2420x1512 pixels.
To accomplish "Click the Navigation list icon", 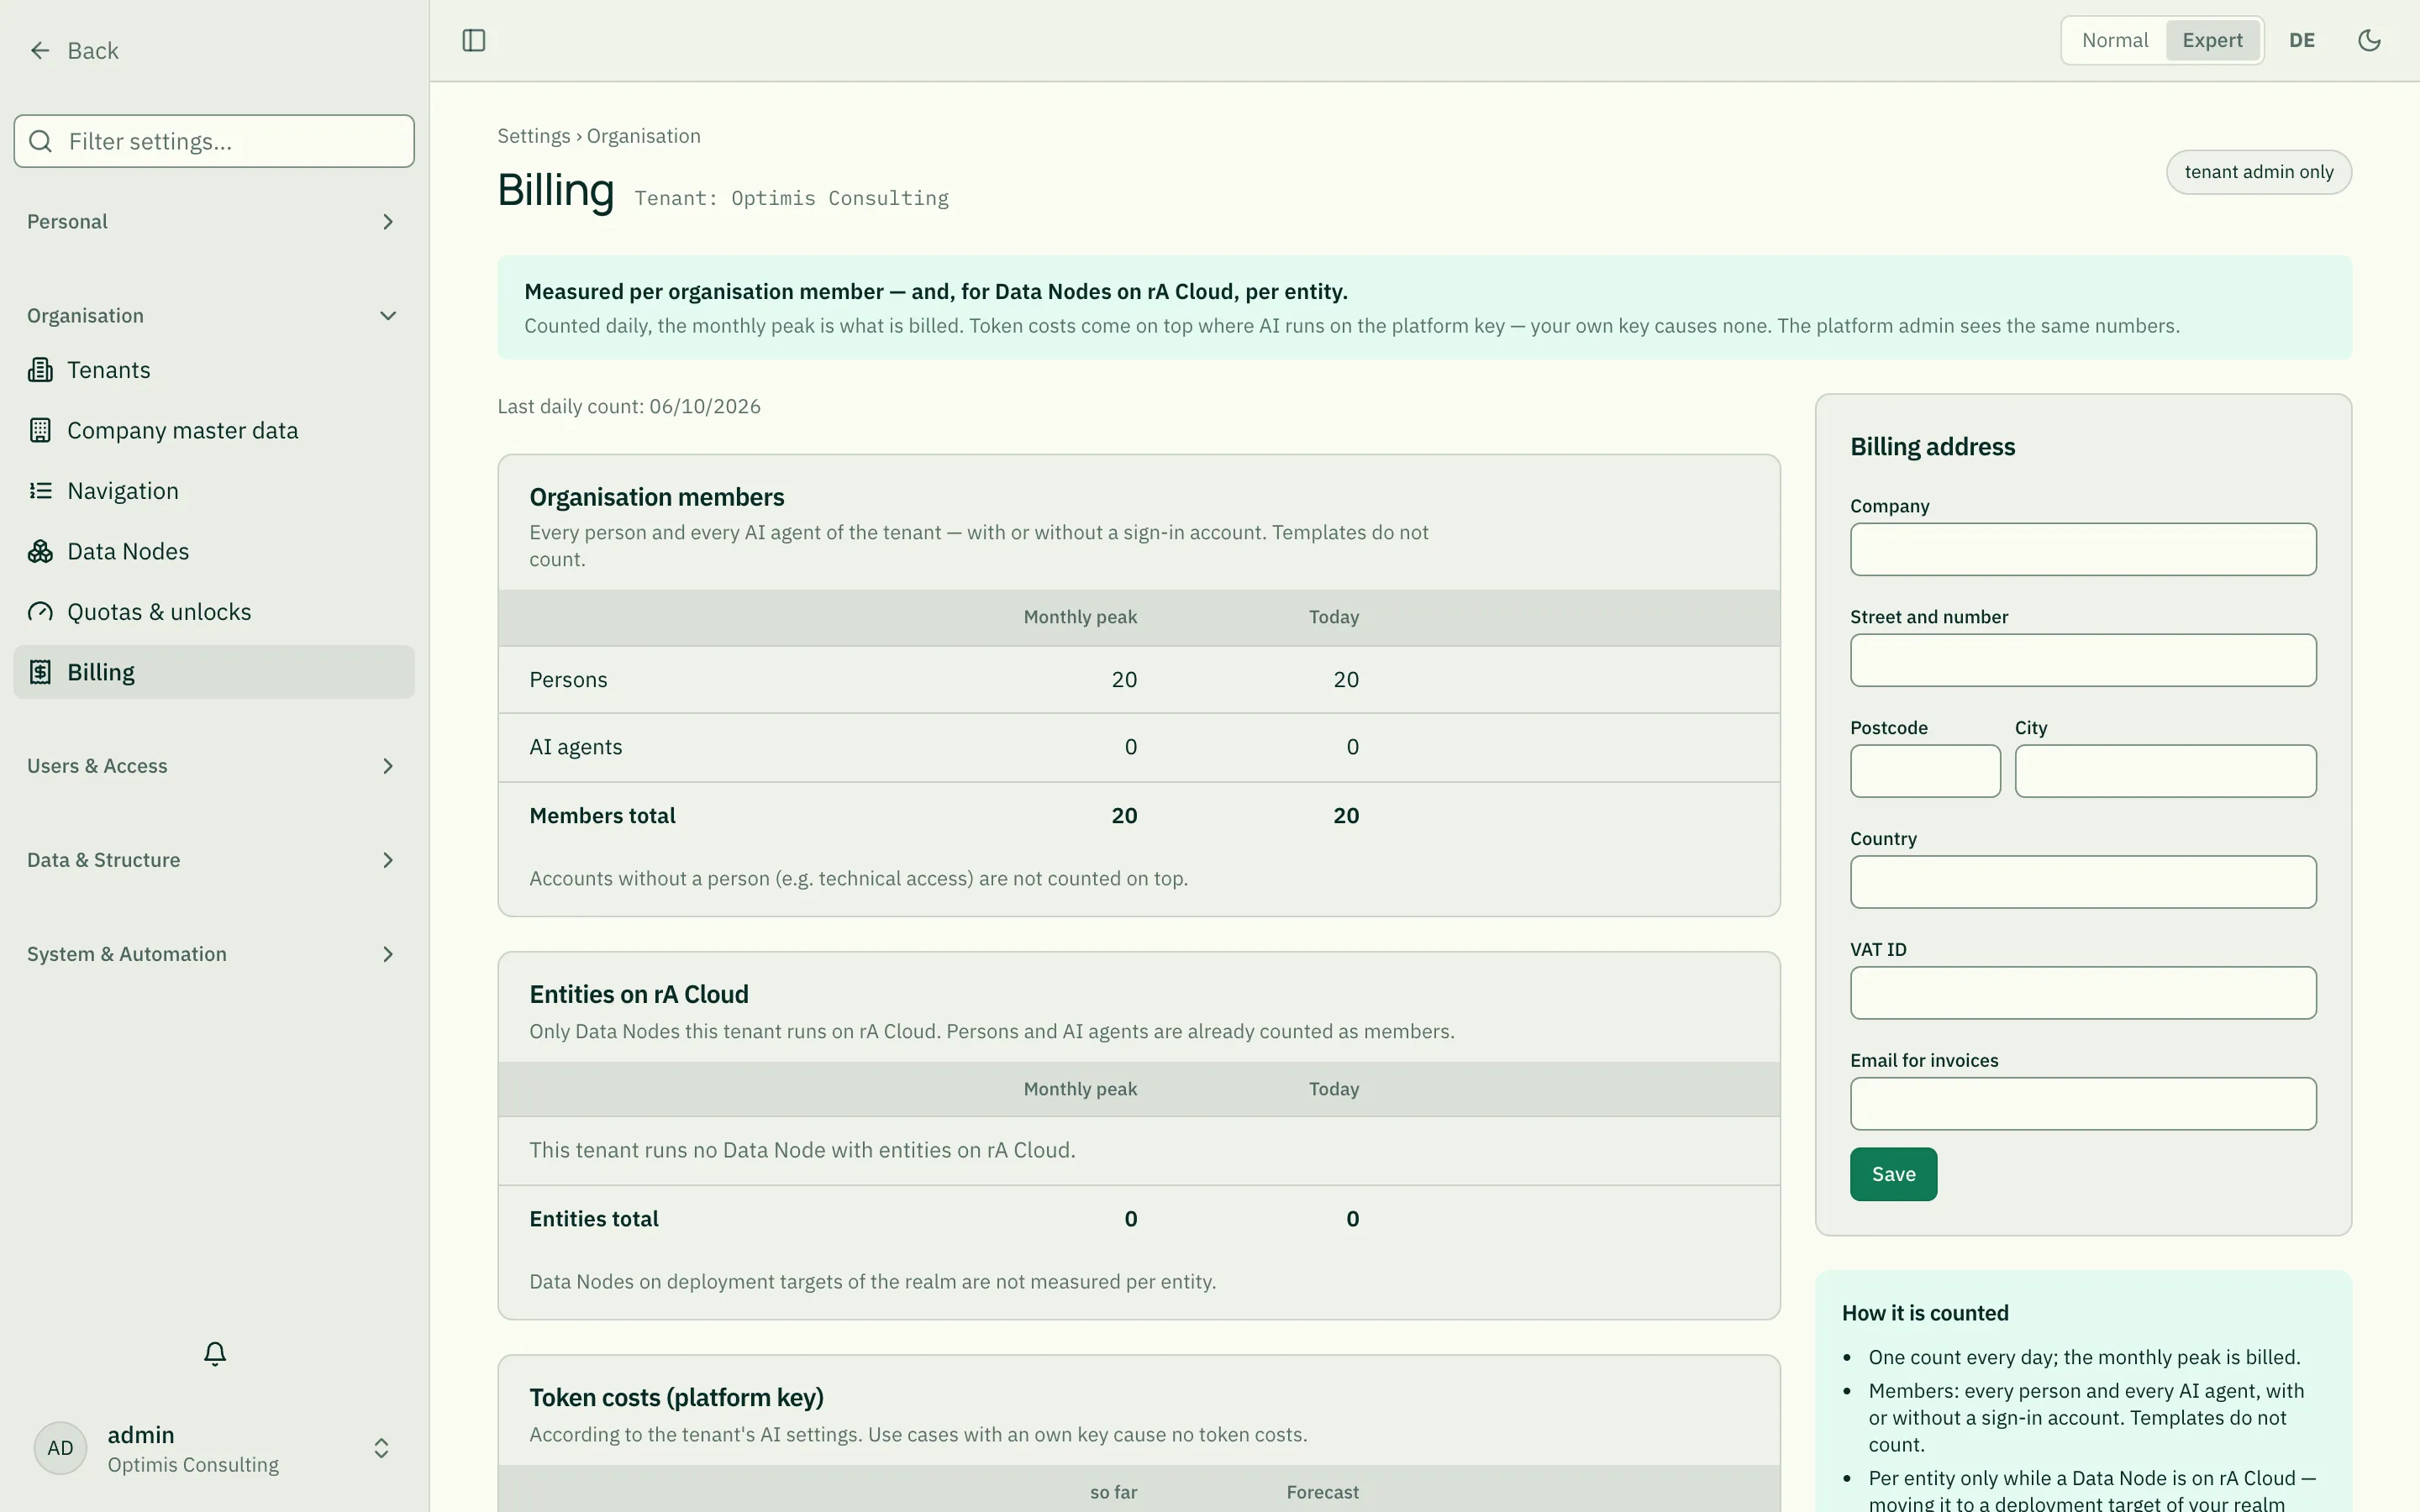I will point(40,491).
